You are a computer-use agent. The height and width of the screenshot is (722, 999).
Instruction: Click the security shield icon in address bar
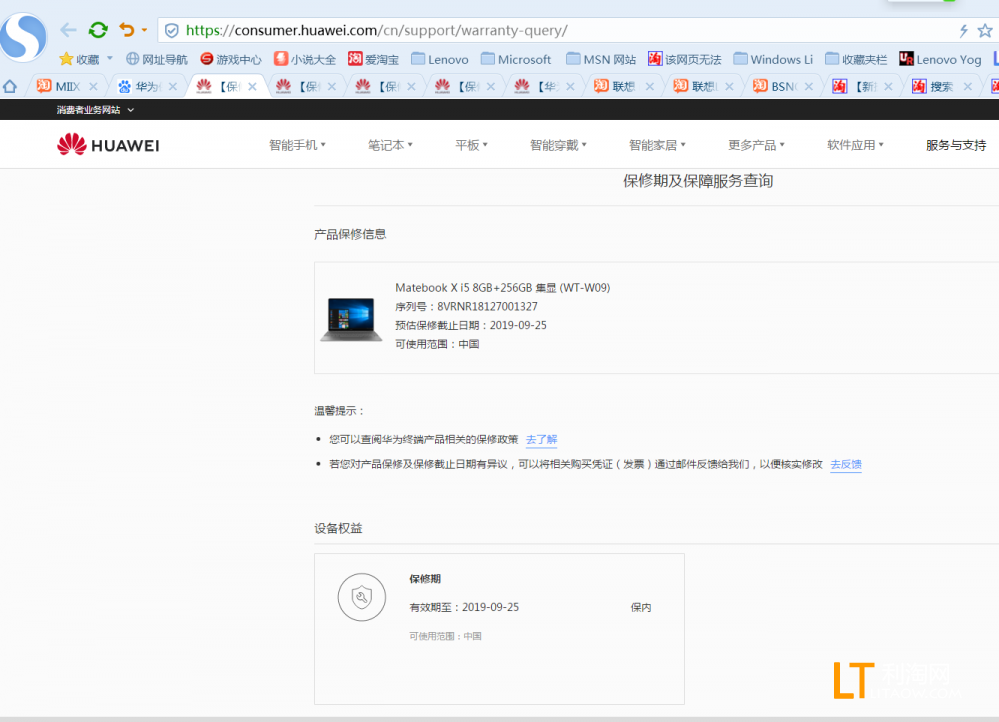pyautogui.click(x=171, y=31)
